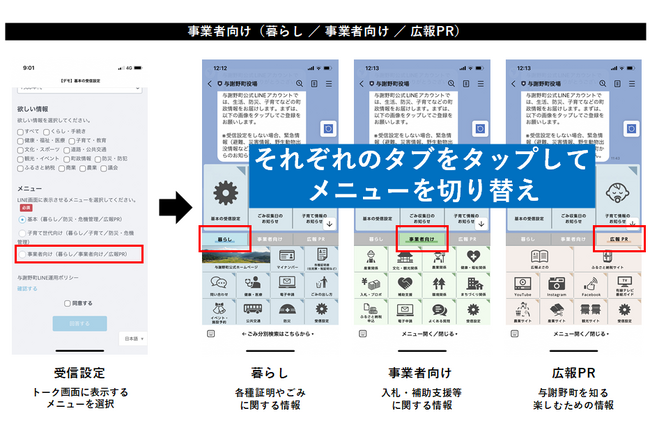Click the blue 回答する submit button

click(x=80, y=323)
